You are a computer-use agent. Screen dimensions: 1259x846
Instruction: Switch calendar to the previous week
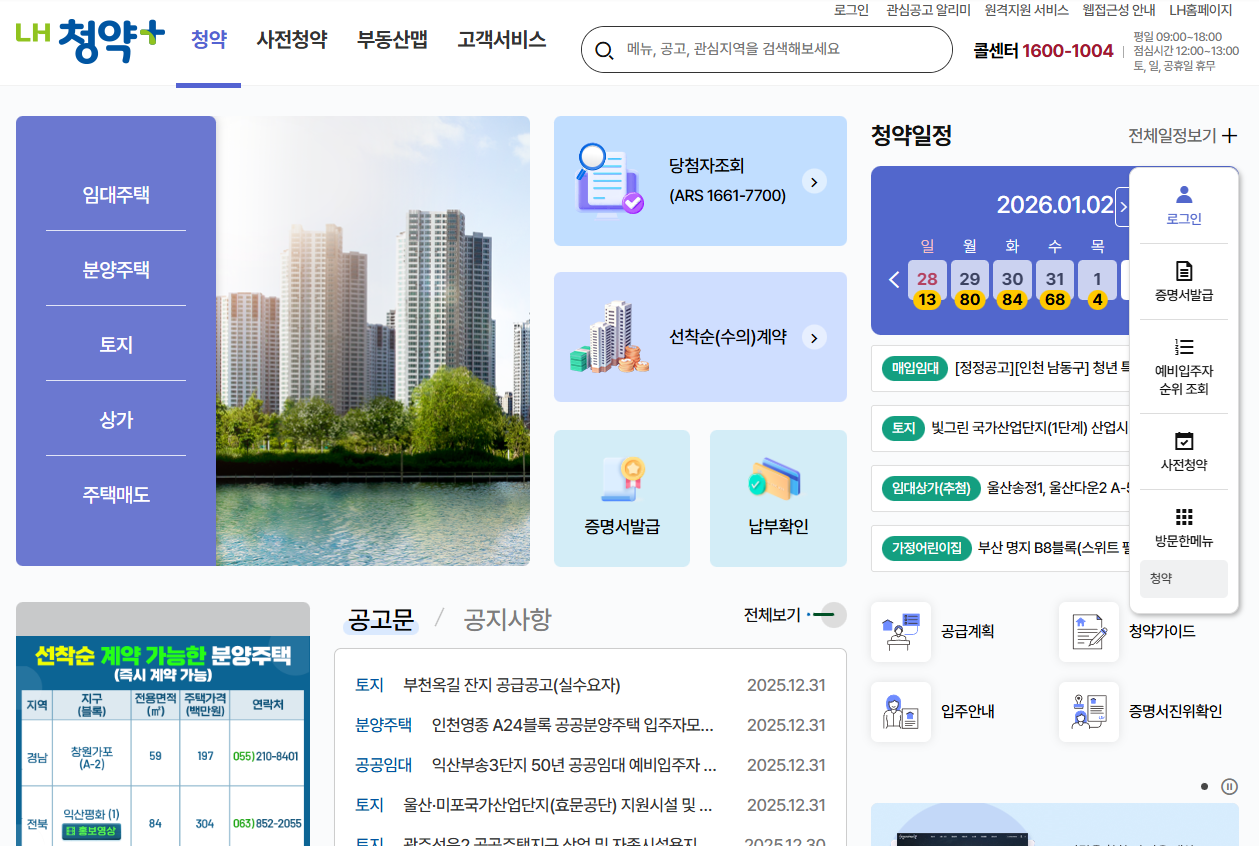click(x=894, y=280)
